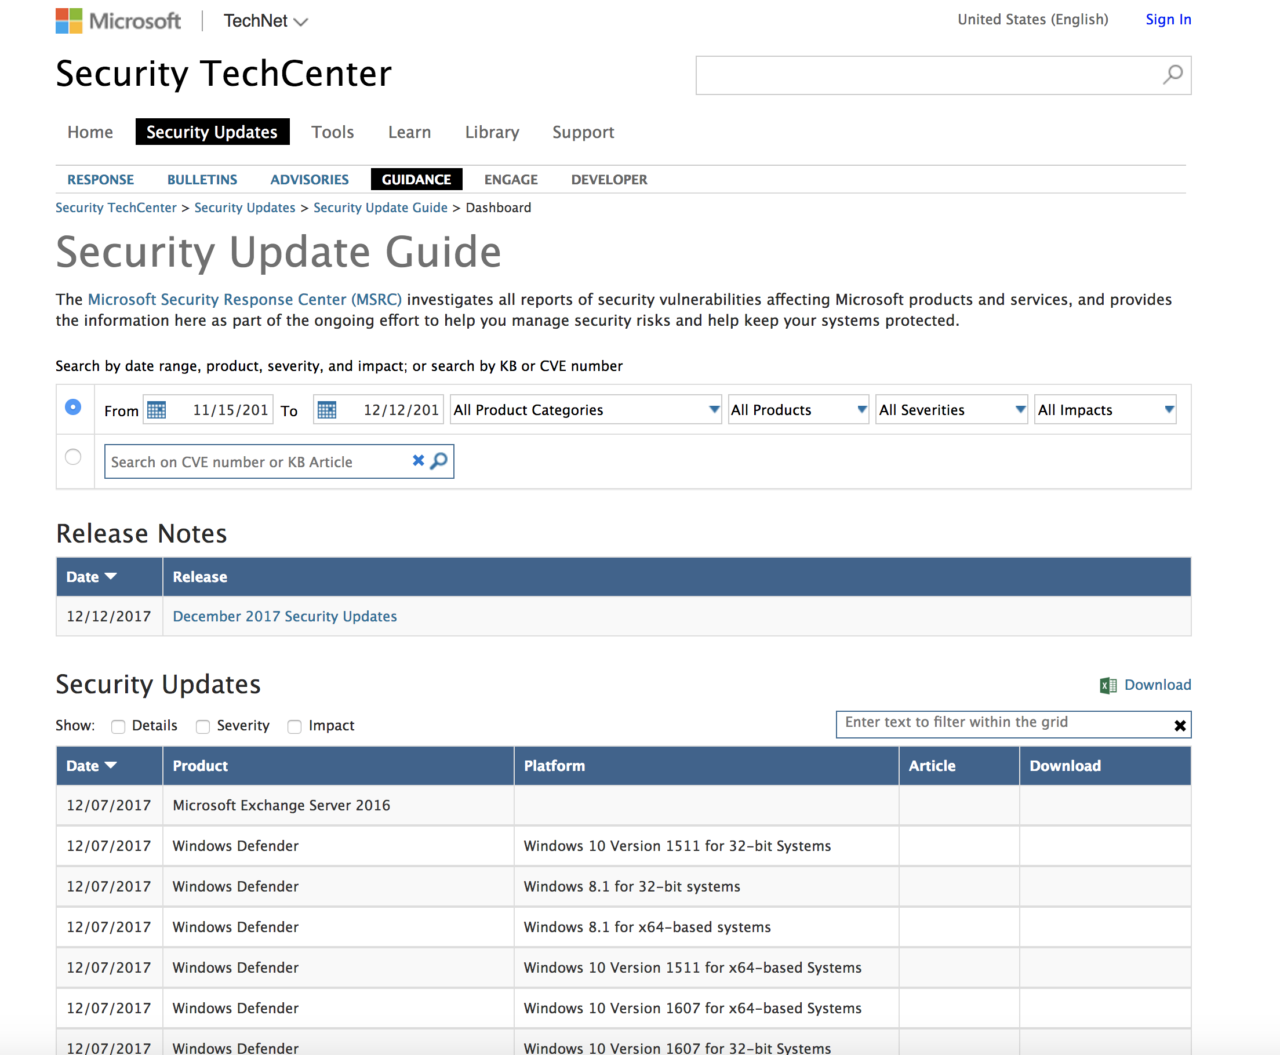Open the All Severities dropdown
The image size is (1280, 1055).
(x=951, y=410)
